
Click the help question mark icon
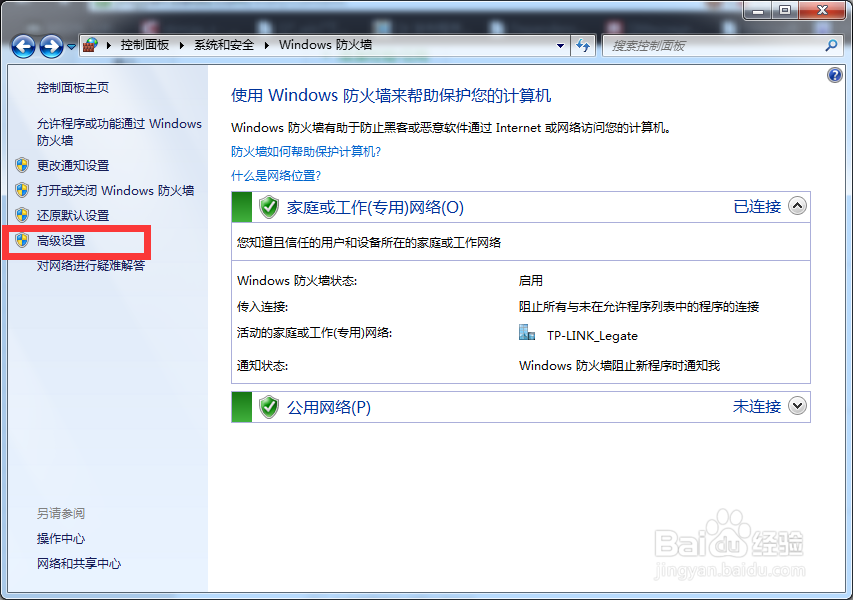coord(835,74)
